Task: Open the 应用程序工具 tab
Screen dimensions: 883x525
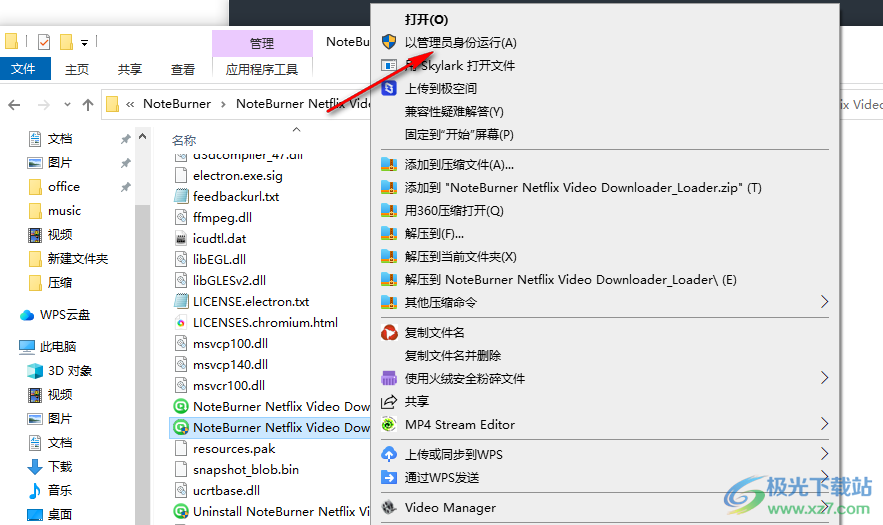Action: pyautogui.click(x=262, y=69)
